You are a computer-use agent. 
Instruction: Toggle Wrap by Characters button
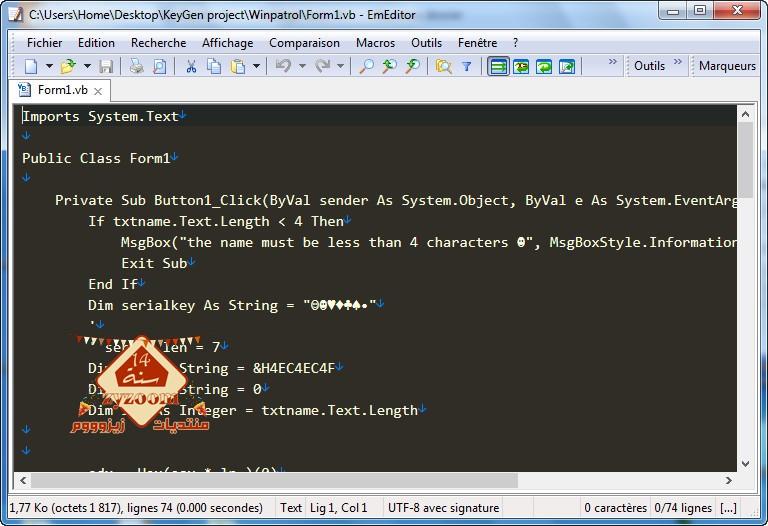pos(521,66)
